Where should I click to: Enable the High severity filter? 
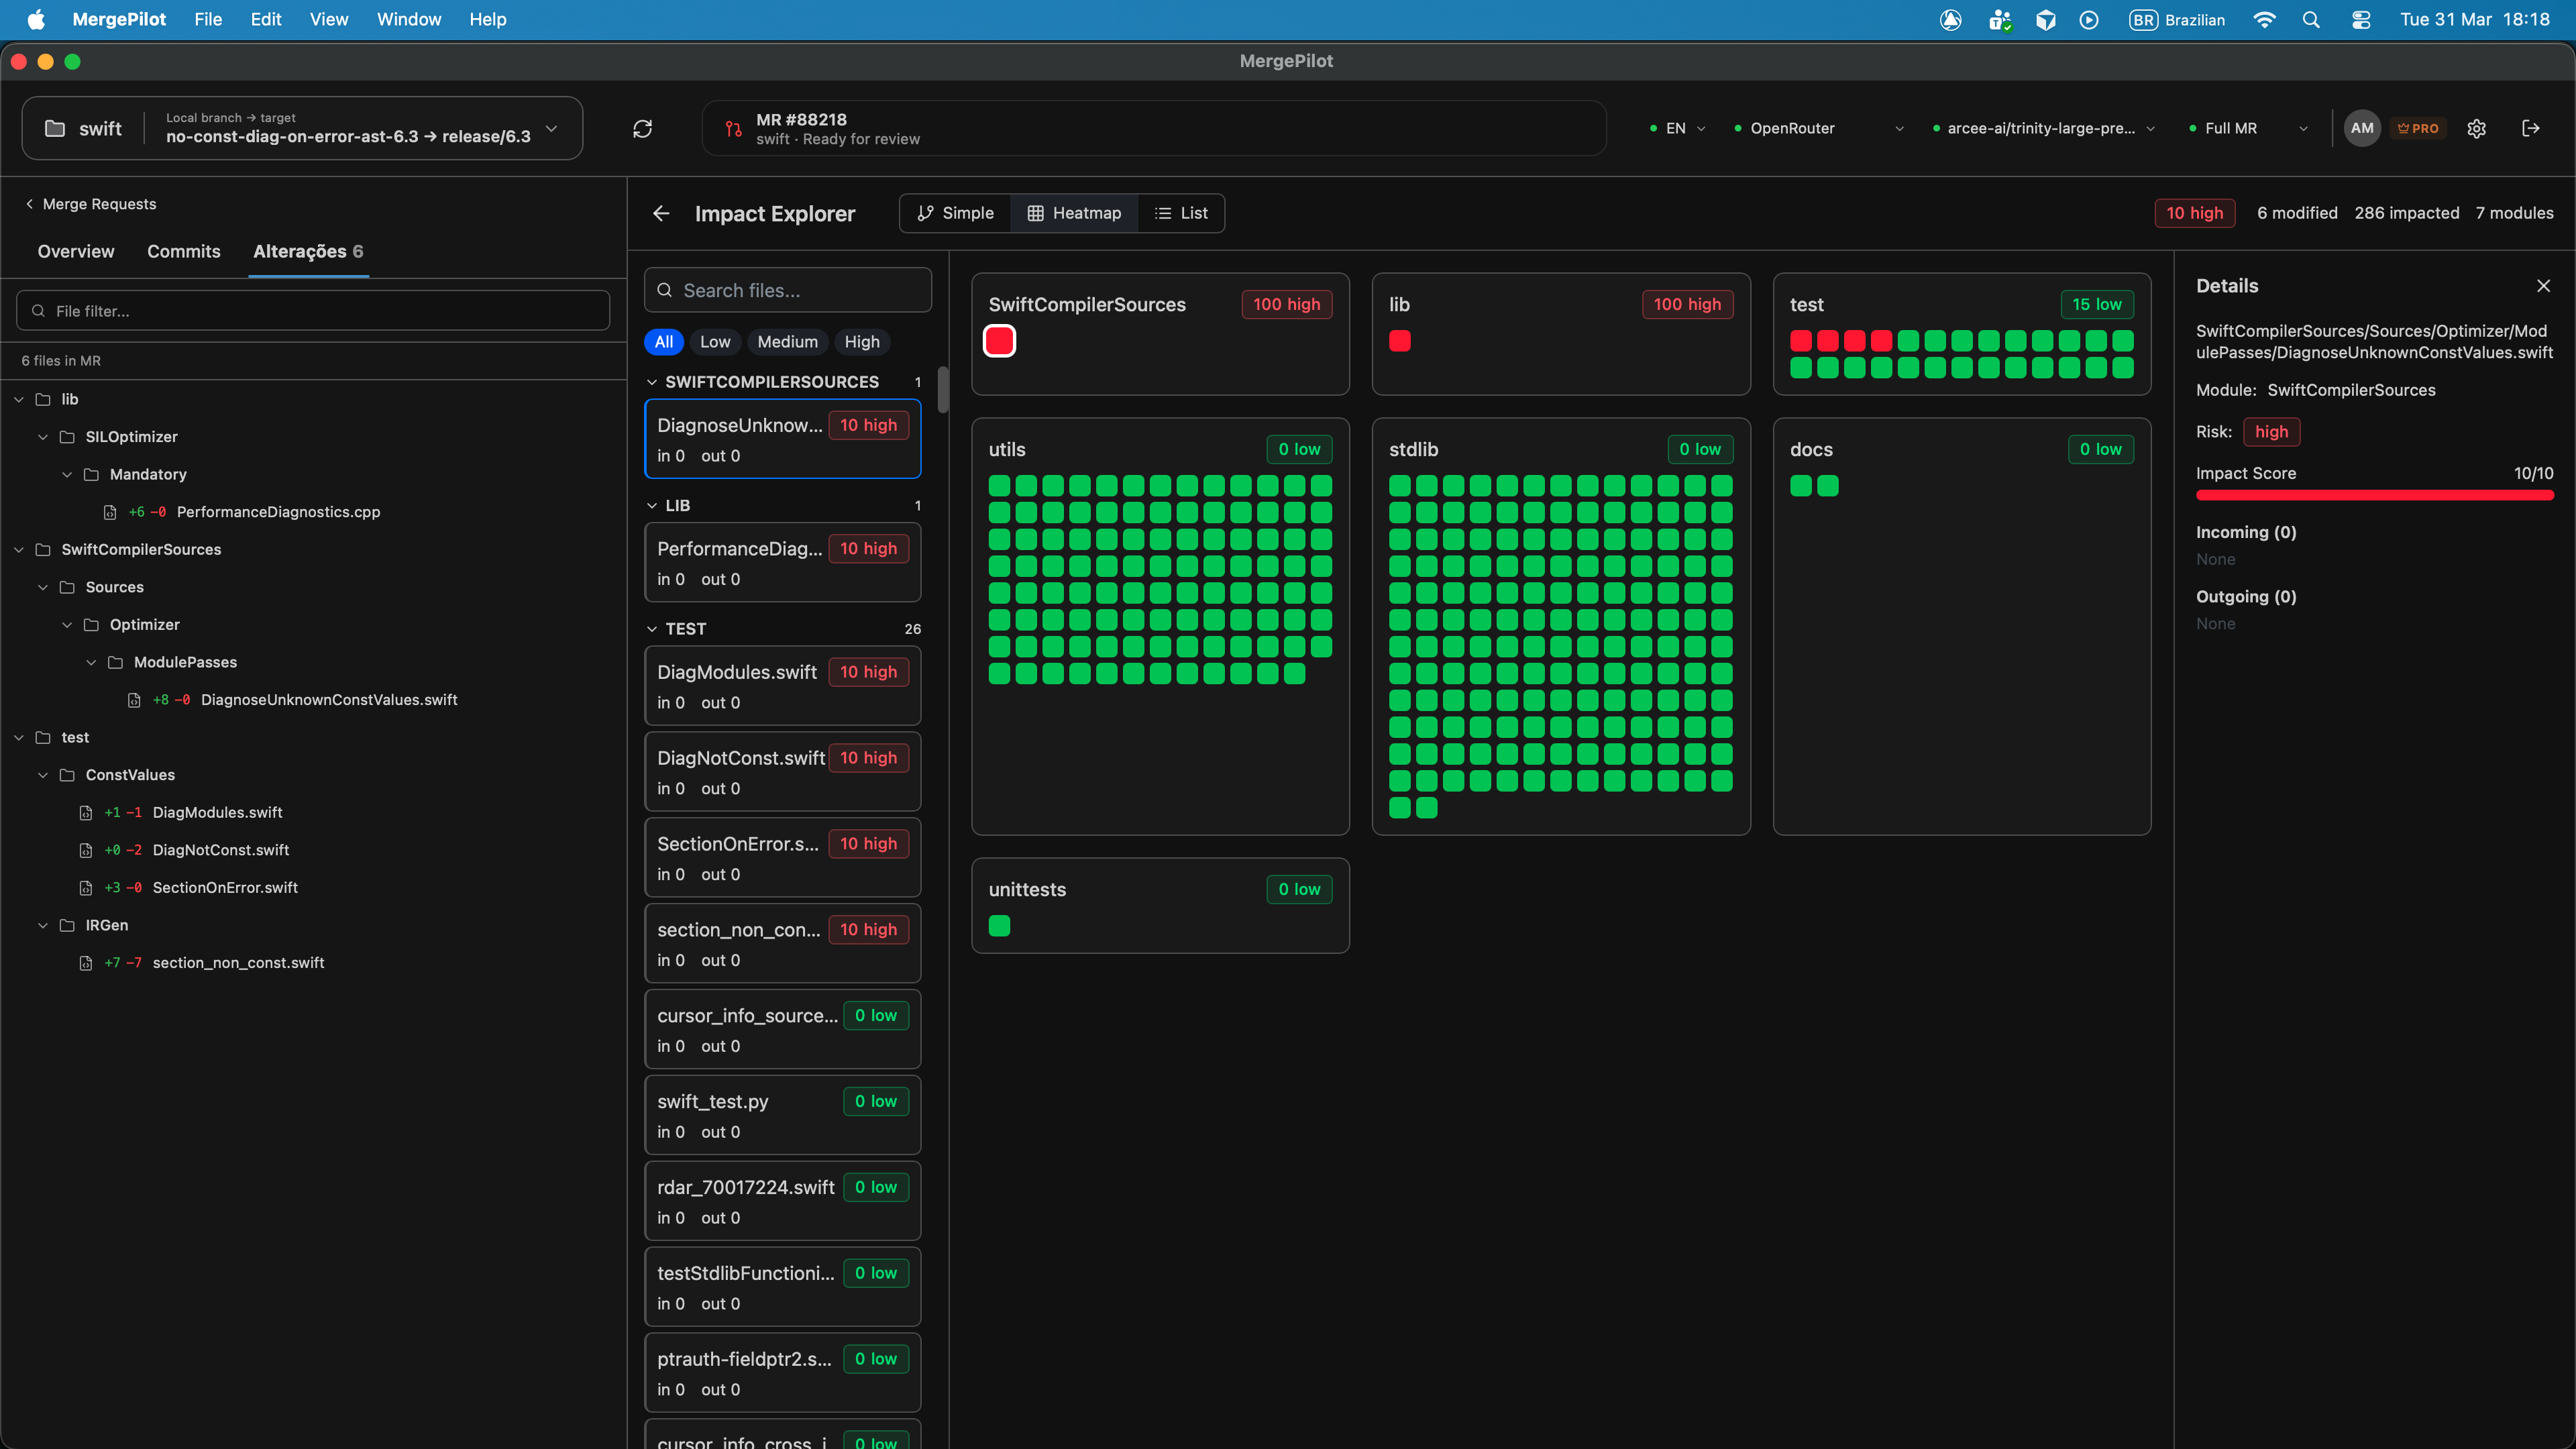862,341
